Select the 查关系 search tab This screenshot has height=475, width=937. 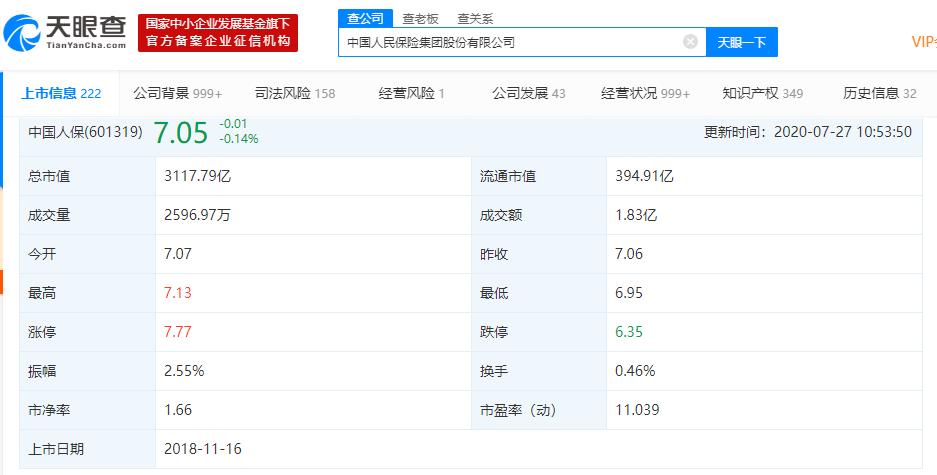coord(475,19)
